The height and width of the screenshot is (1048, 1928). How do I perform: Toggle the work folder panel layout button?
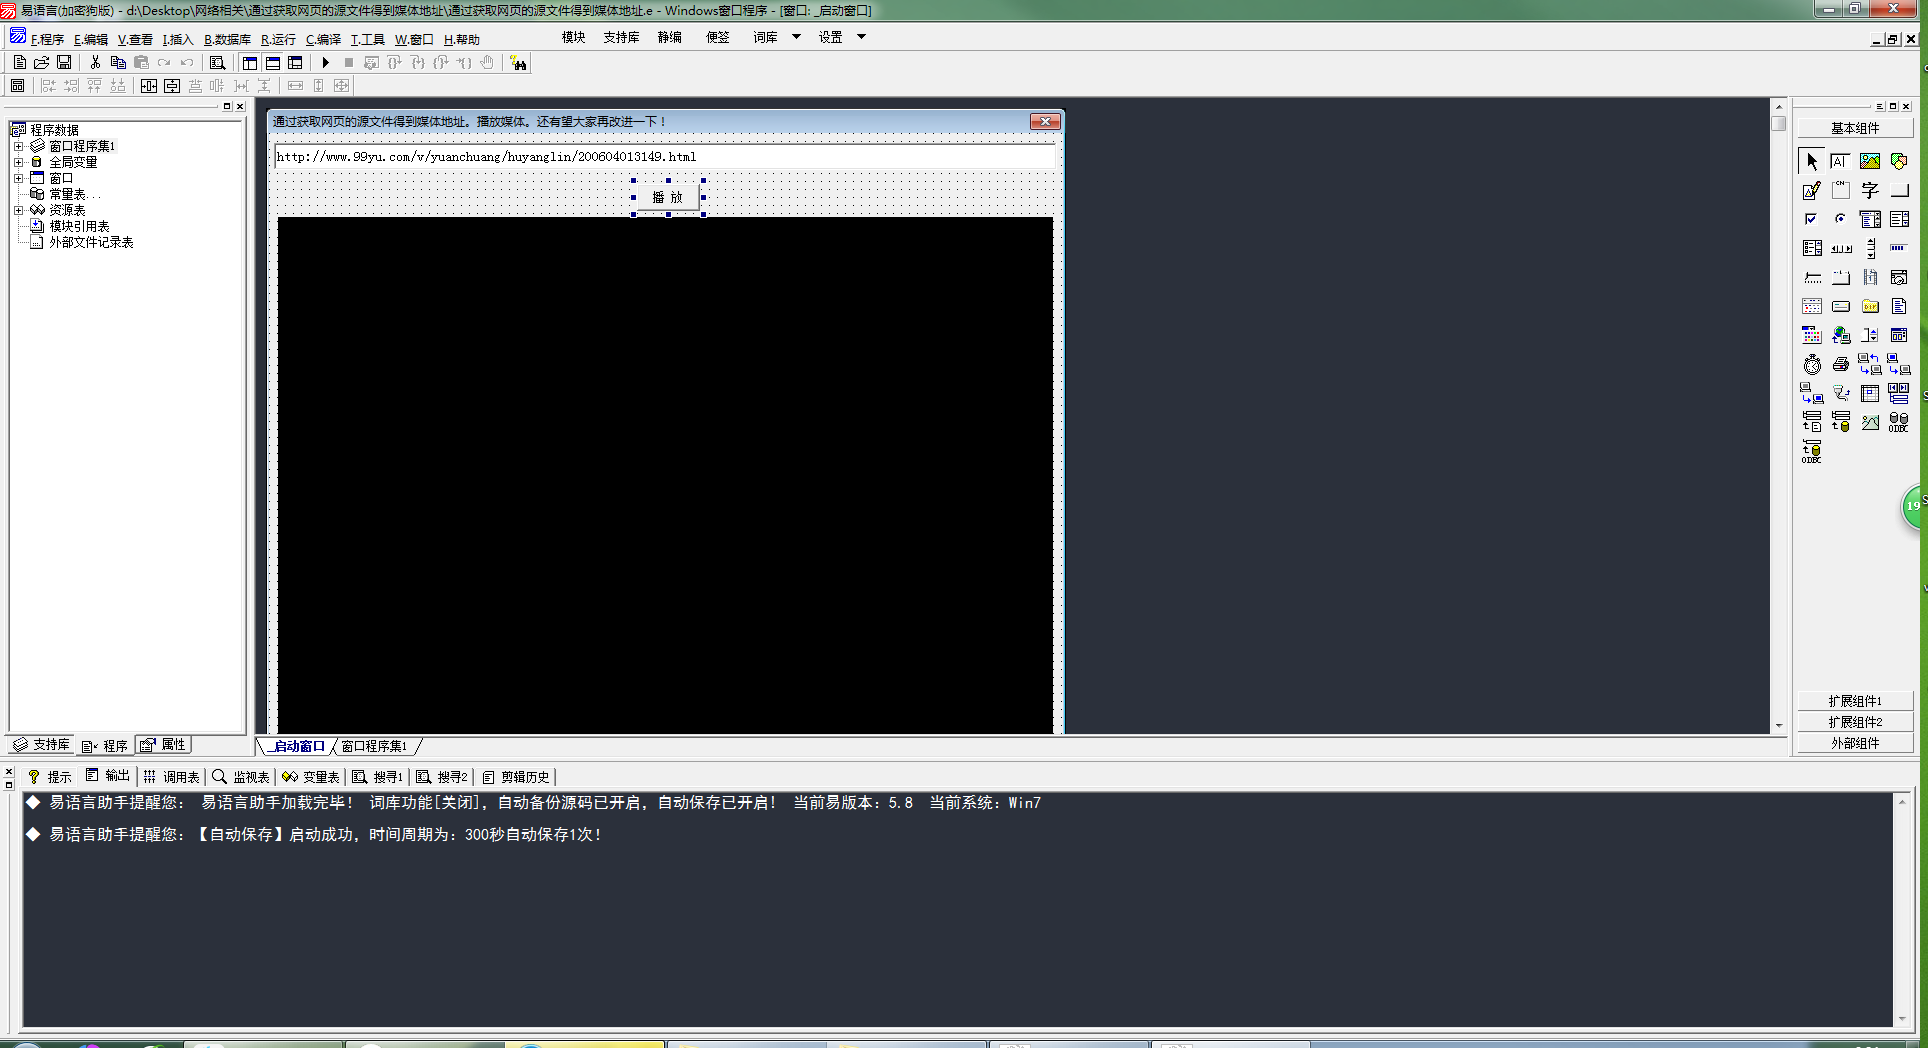(250, 63)
